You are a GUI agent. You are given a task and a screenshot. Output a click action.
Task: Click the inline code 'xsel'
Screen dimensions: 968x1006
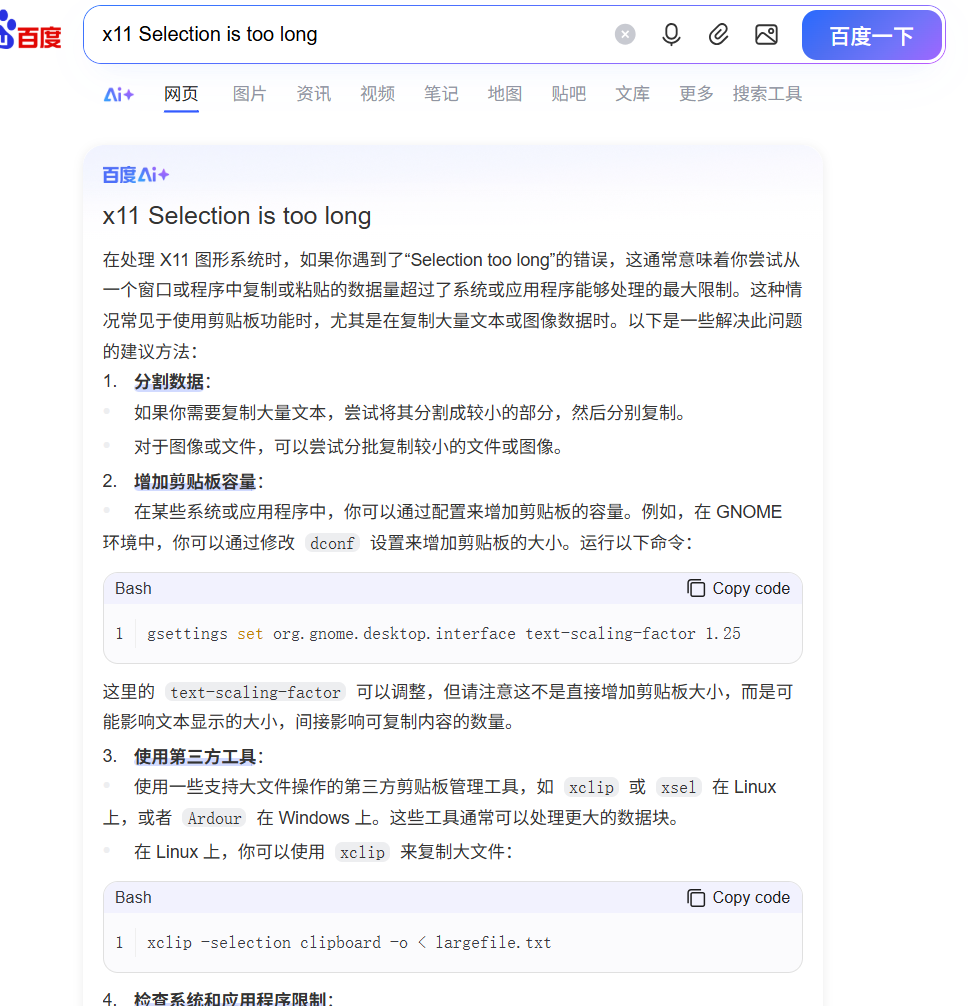pyautogui.click(x=679, y=787)
